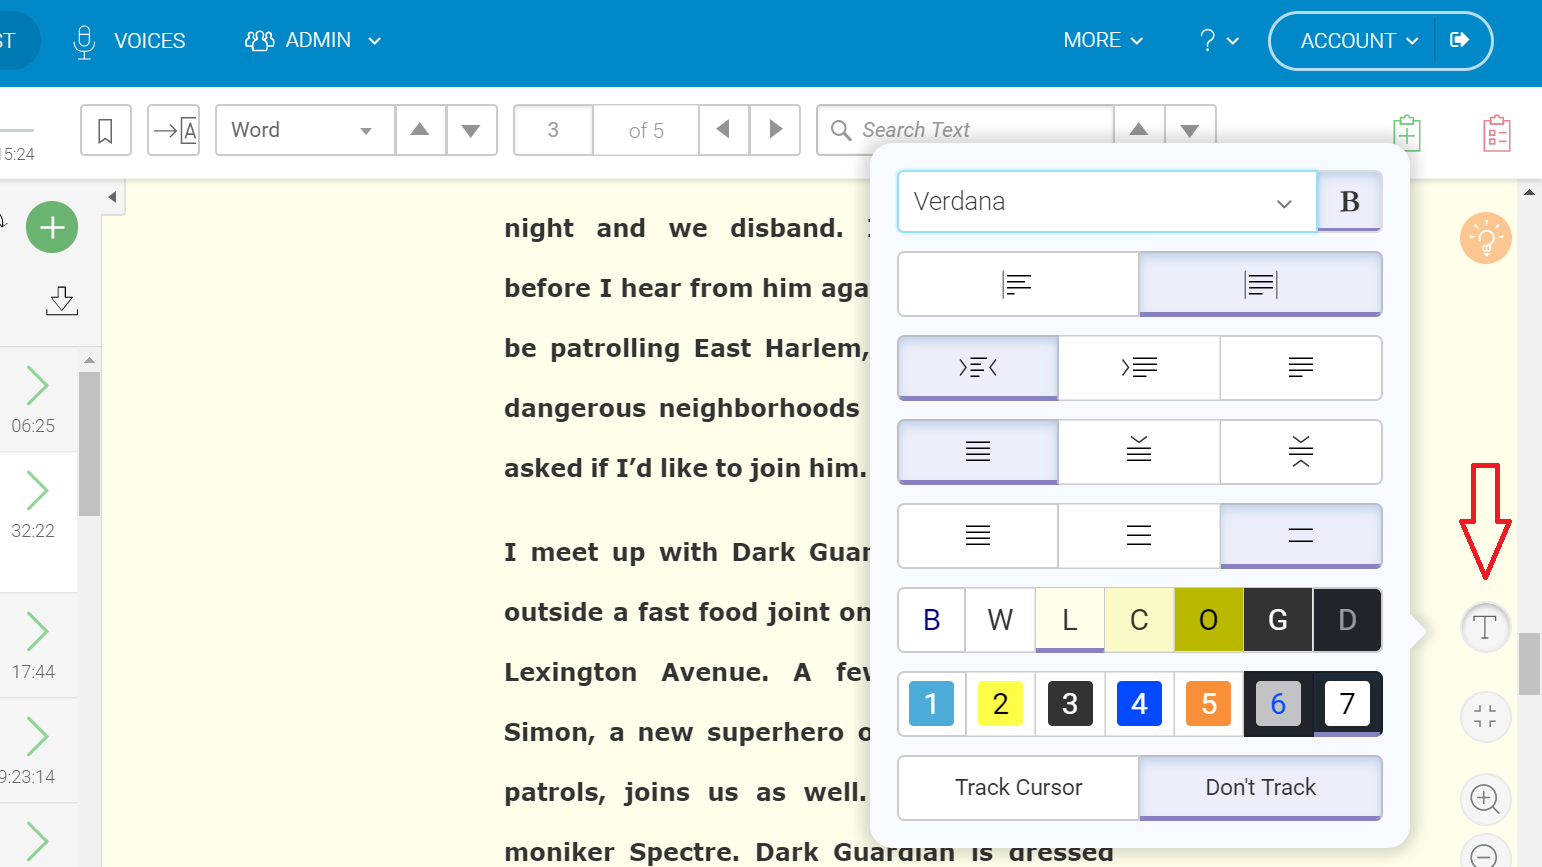Image resolution: width=1542 pixels, height=867 pixels.
Task: Select the no margin option
Action: point(1301,368)
